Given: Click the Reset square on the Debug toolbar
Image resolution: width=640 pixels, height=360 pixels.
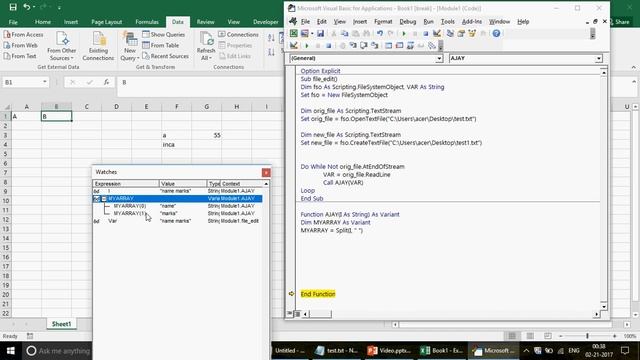Looking at the screenshot, I should (x=329, y=45).
